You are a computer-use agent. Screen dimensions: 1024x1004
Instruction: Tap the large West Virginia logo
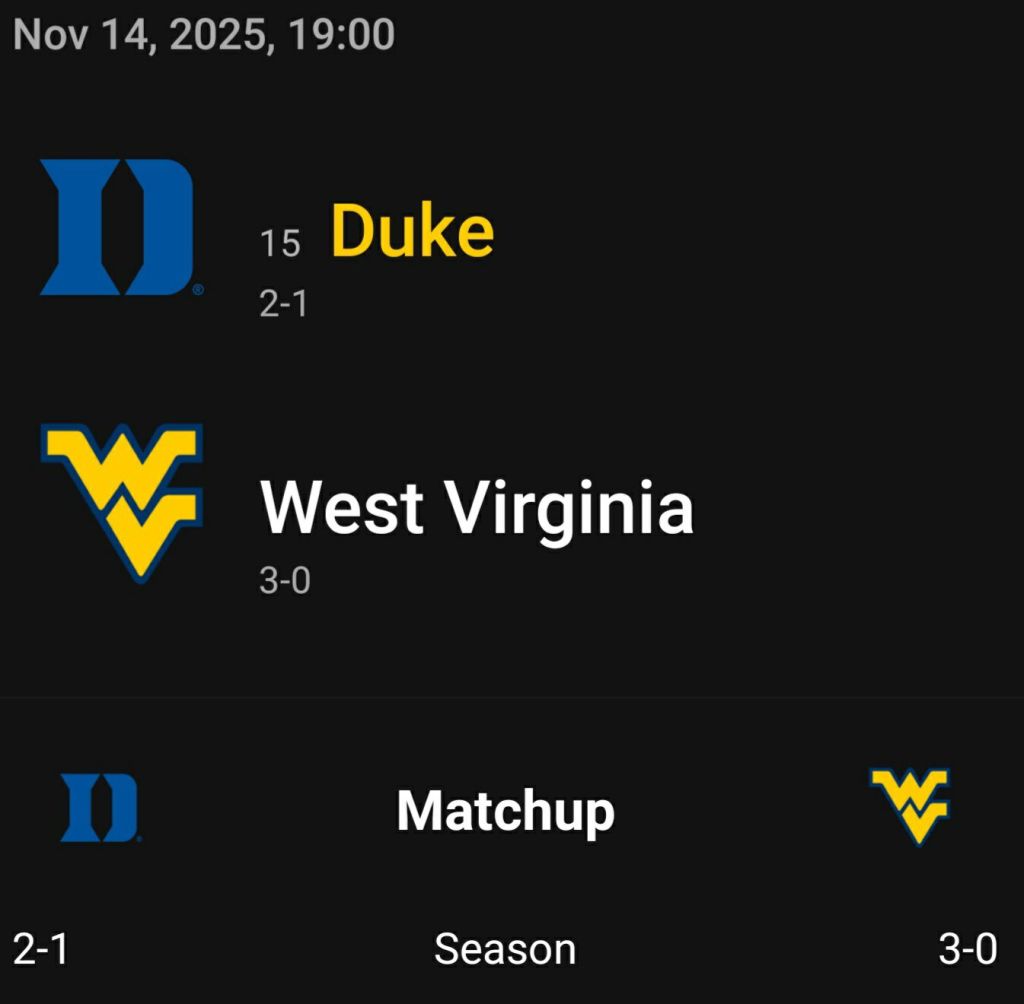point(122,500)
